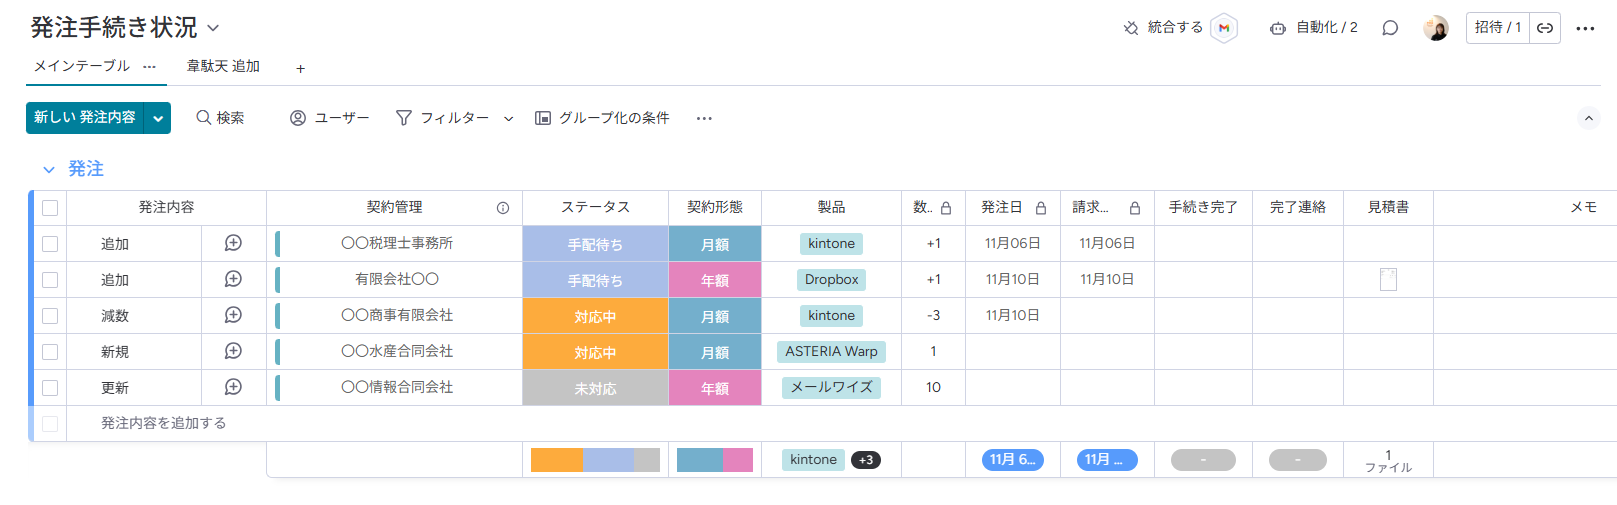Select all rows with header checkbox
1617x505 pixels.
click(50, 208)
